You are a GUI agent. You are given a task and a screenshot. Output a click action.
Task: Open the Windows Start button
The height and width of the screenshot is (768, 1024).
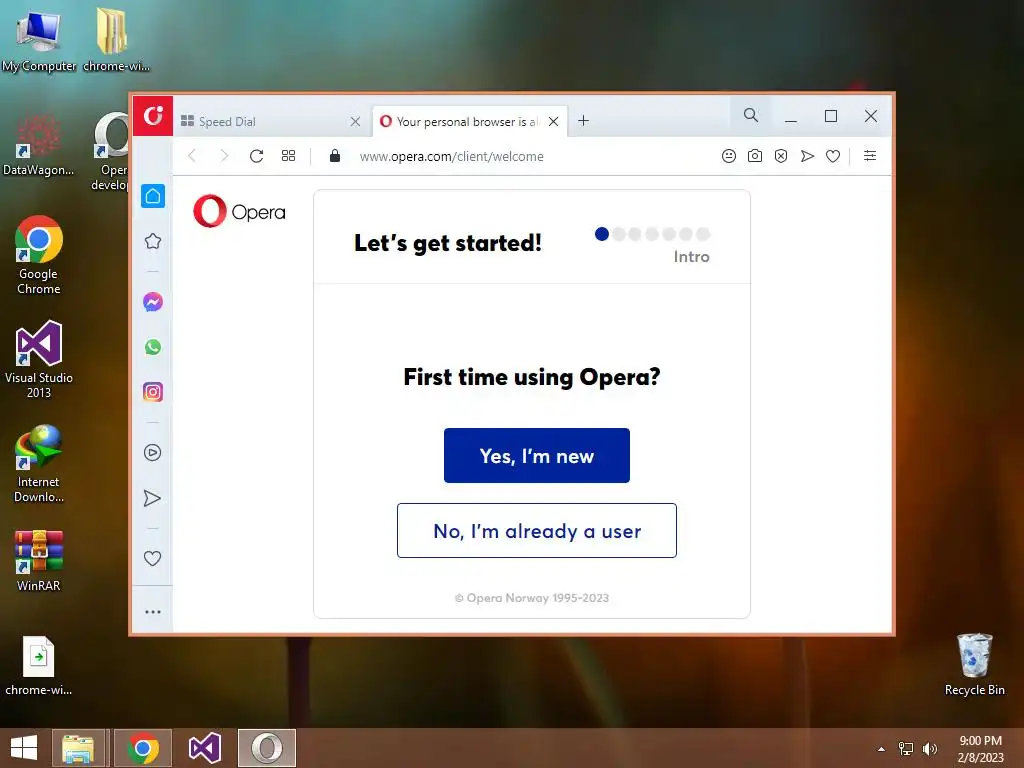click(x=24, y=748)
